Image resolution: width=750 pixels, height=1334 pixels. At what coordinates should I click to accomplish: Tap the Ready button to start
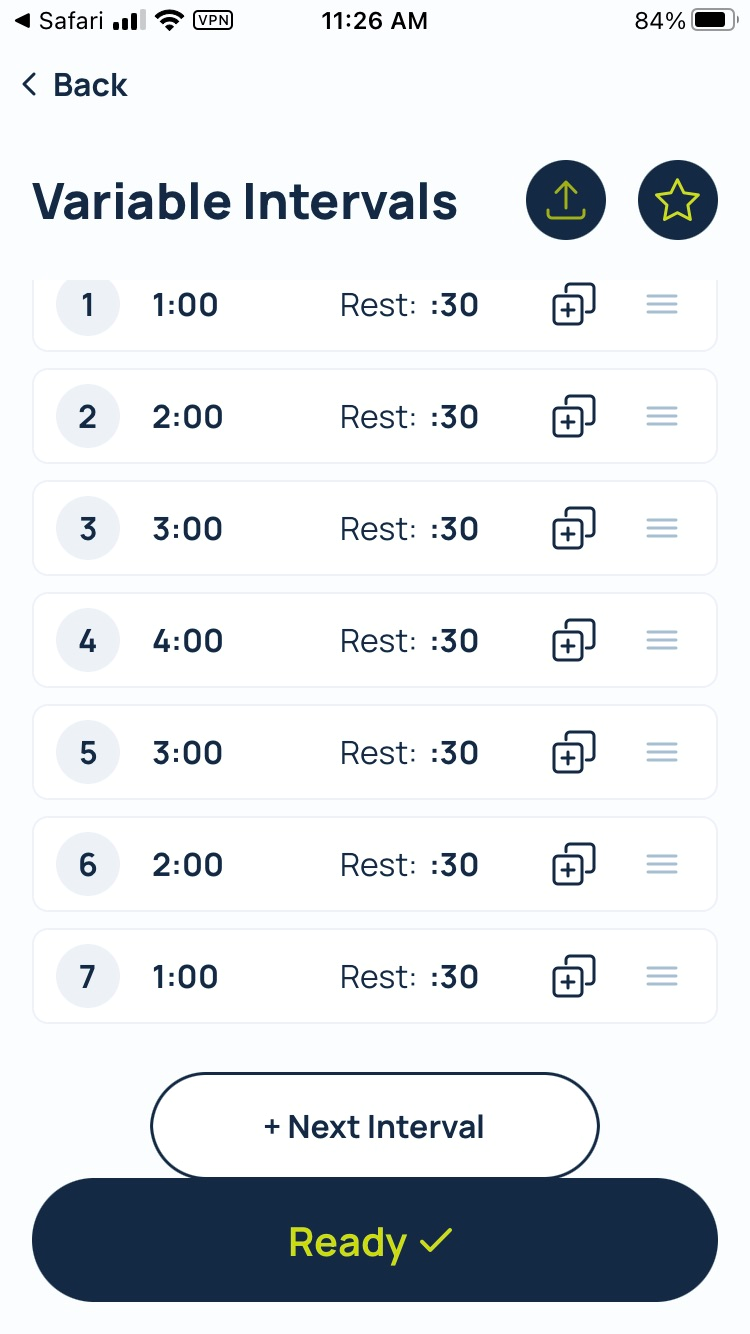[x=375, y=1241]
